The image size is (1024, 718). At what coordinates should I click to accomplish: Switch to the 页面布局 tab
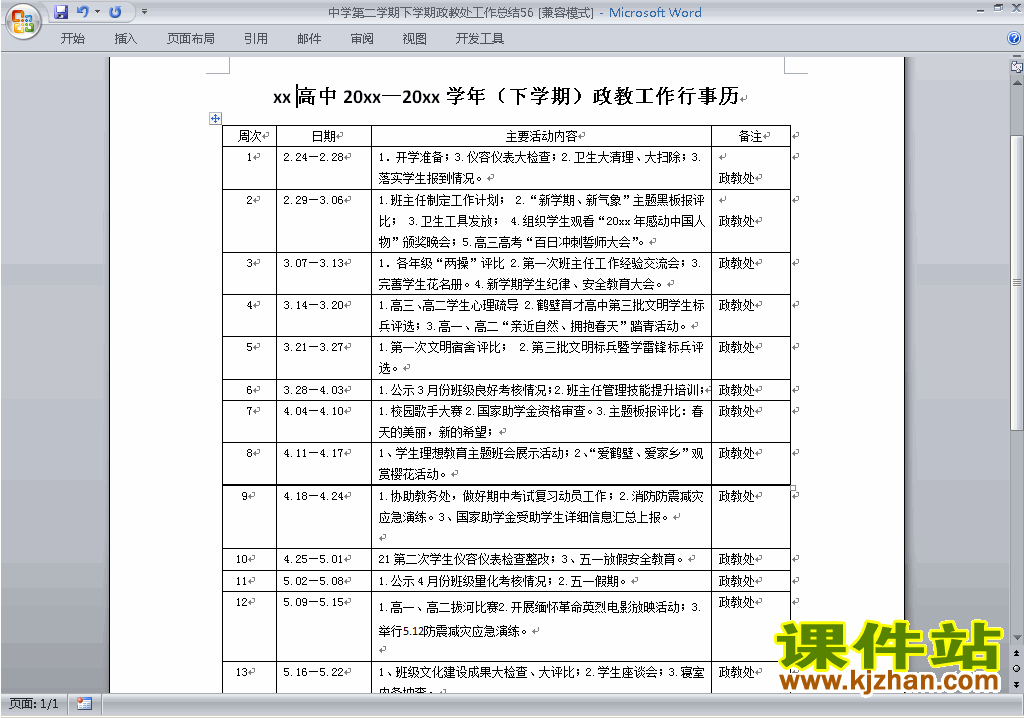(190, 39)
